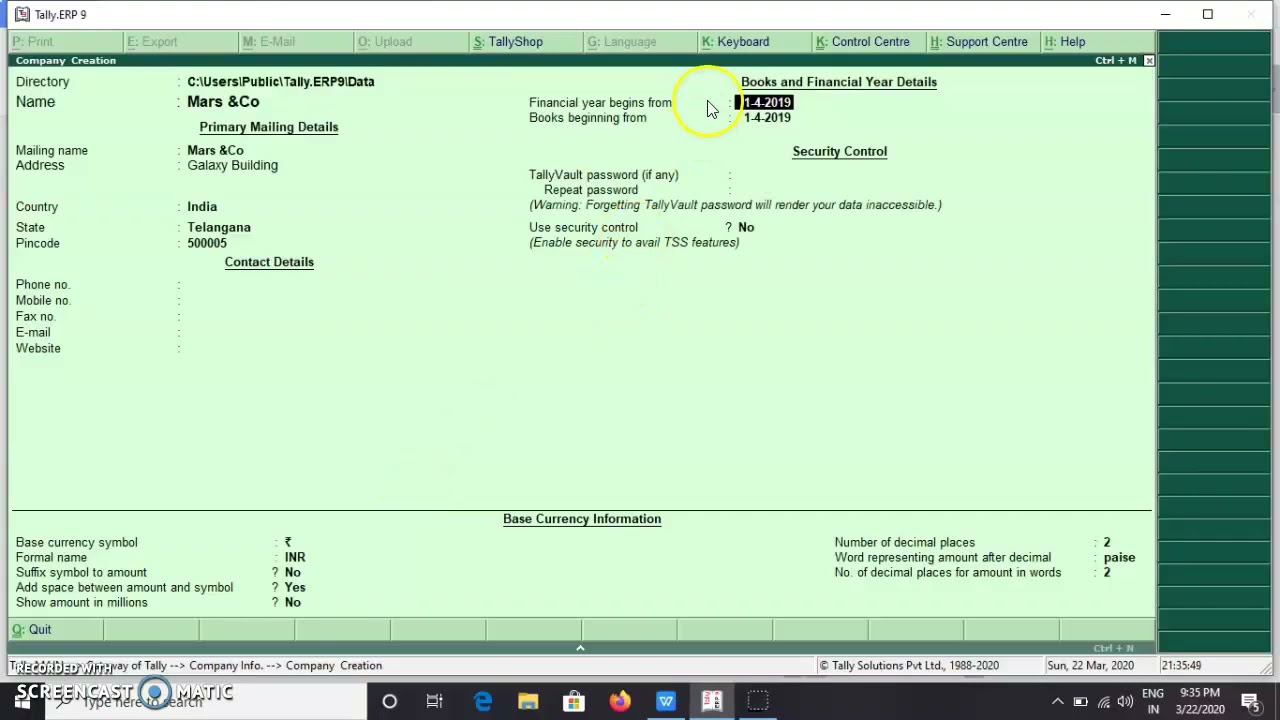
Task: Click the Base currency symbol value
Action: (x=288, y=543)
